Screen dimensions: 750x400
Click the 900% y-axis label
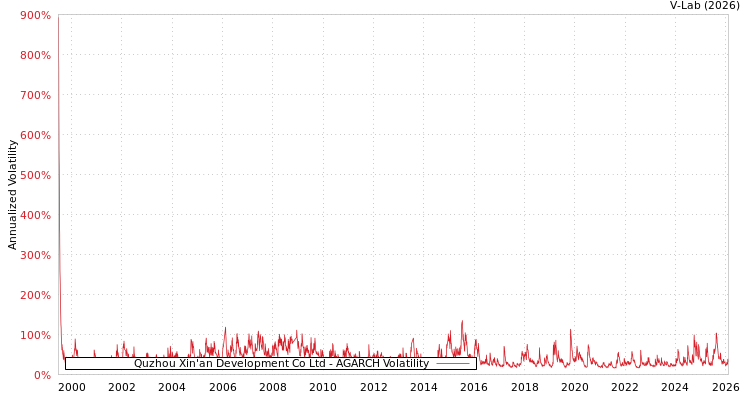pyautogui.click(x=35, y=15)
